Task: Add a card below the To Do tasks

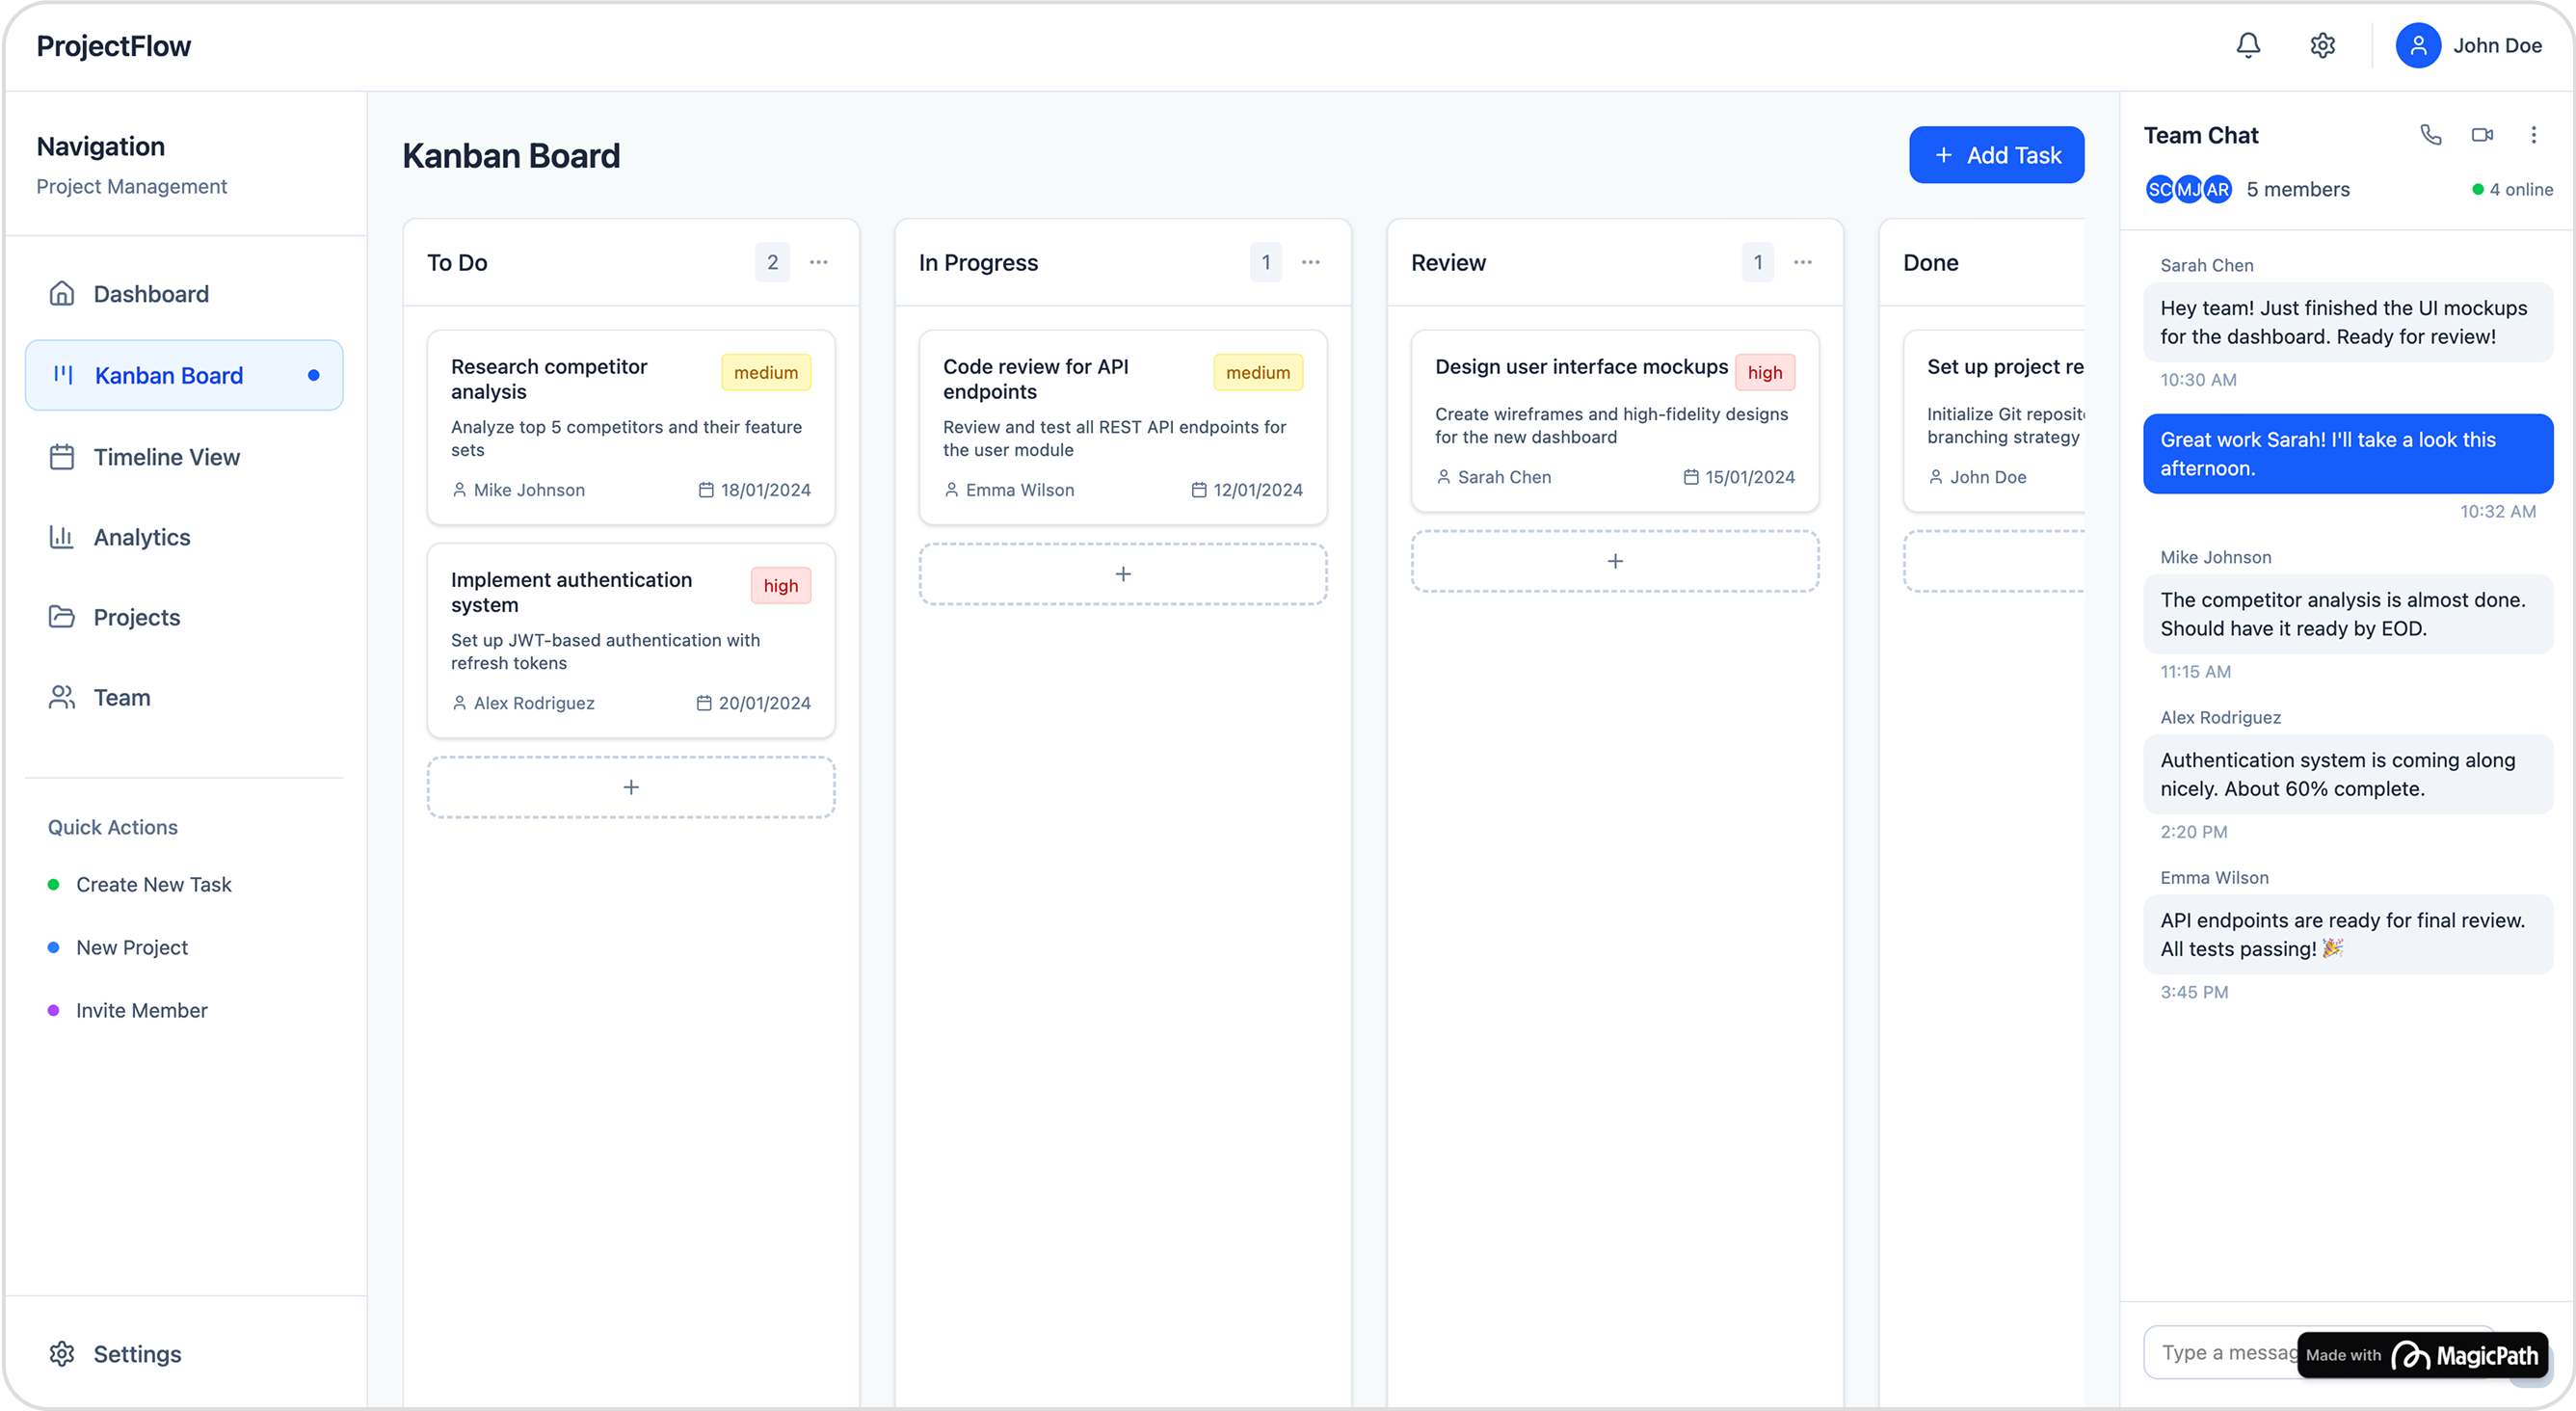Action: click(x=630, y=788)
